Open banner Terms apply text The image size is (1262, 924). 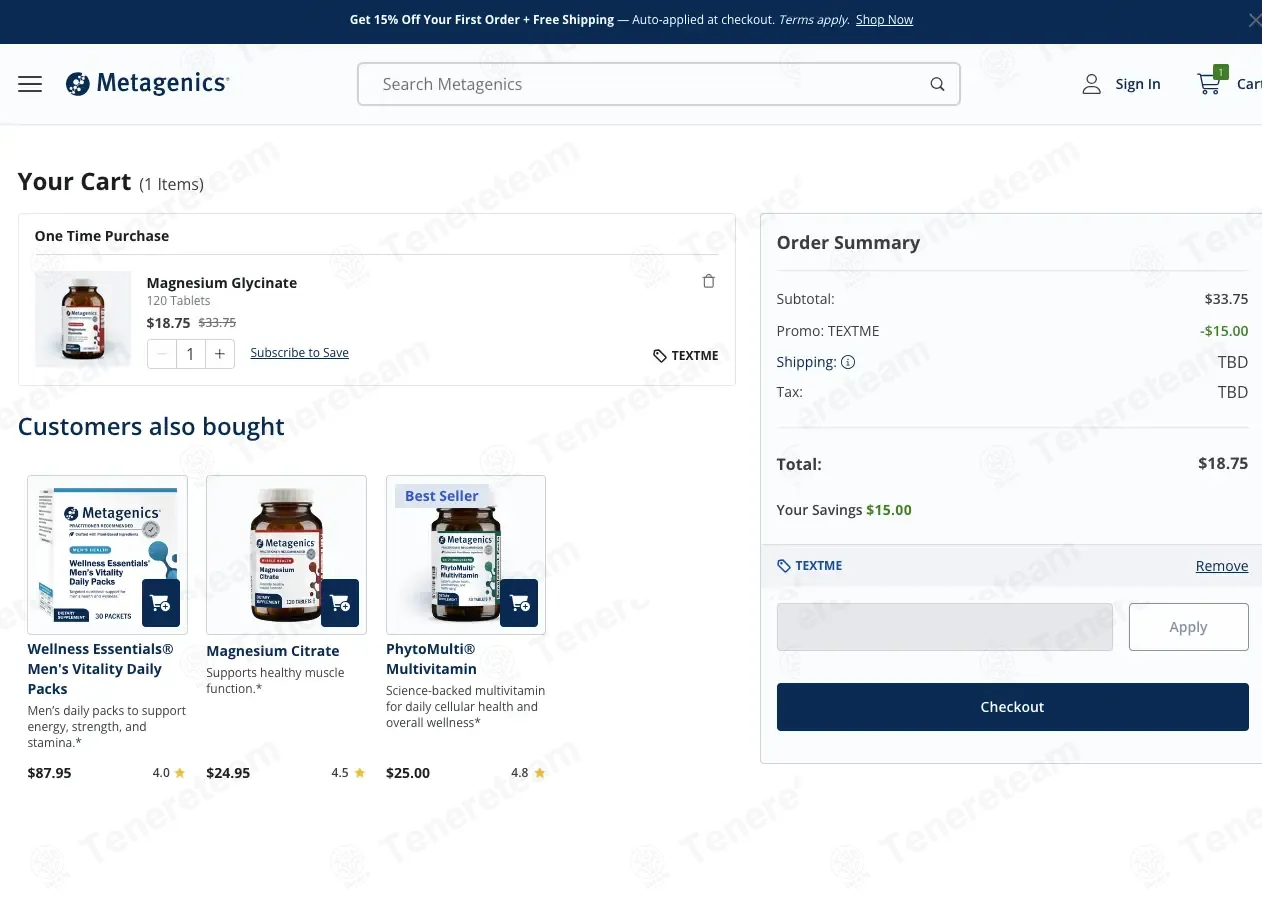pyautogui.click(x=814, y=20)
